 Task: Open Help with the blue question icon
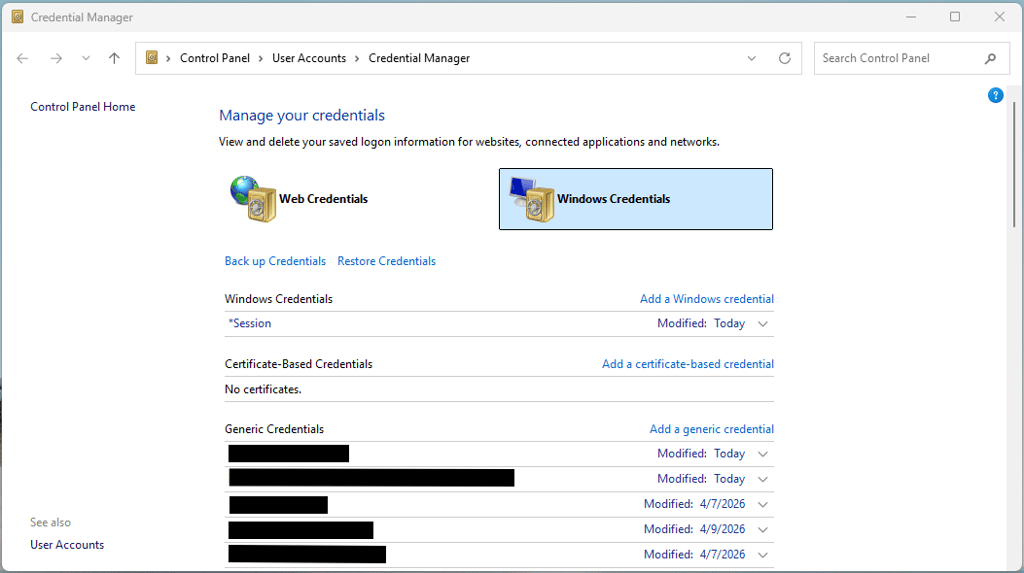coord(995,95)
